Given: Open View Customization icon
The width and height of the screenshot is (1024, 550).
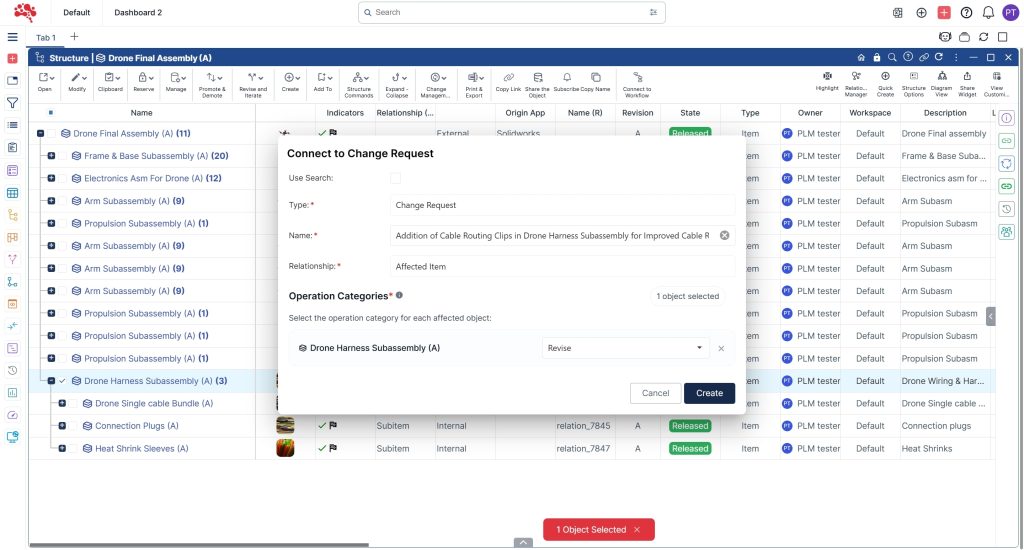Looking at the screenshot, I should (997, 76).
